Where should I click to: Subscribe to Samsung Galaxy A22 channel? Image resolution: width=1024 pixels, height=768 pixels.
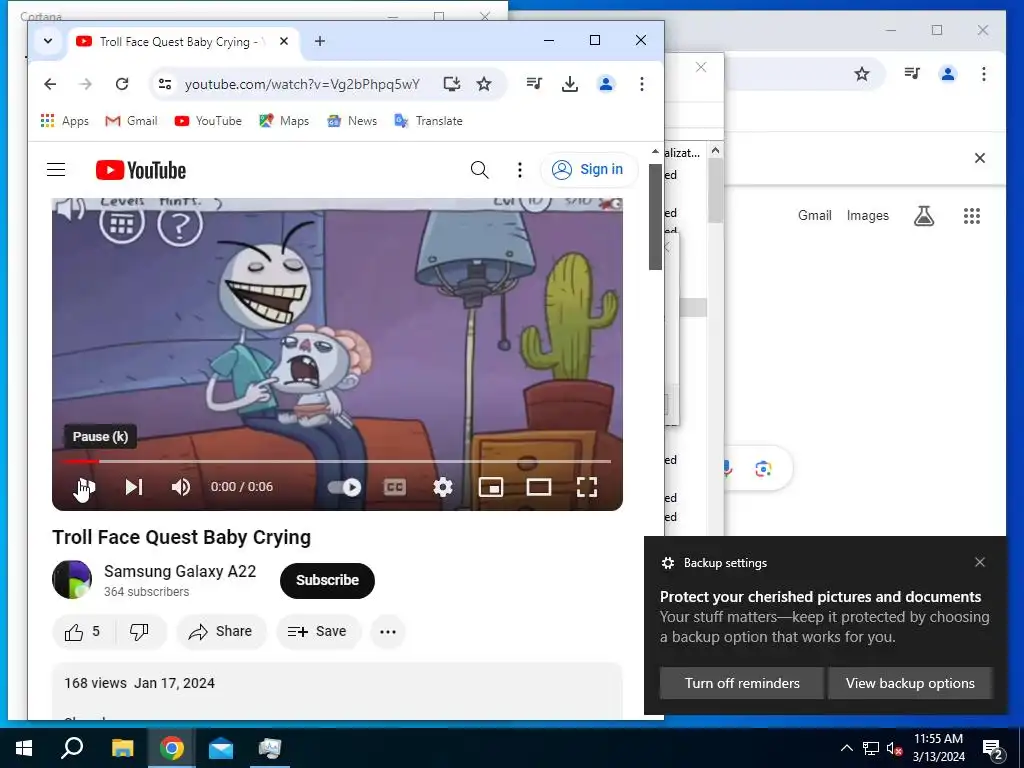click(x=327, y=580)
